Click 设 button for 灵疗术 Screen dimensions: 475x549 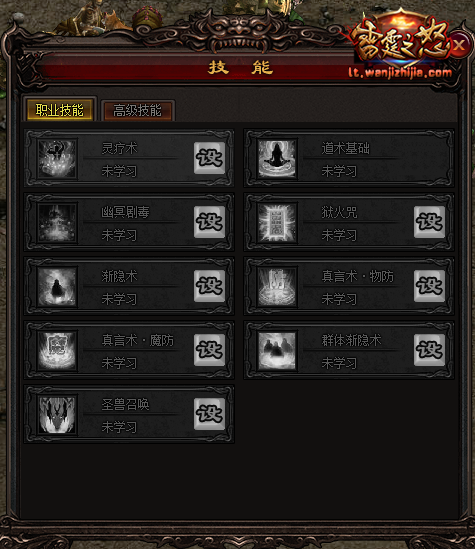[x=209, y=158]
